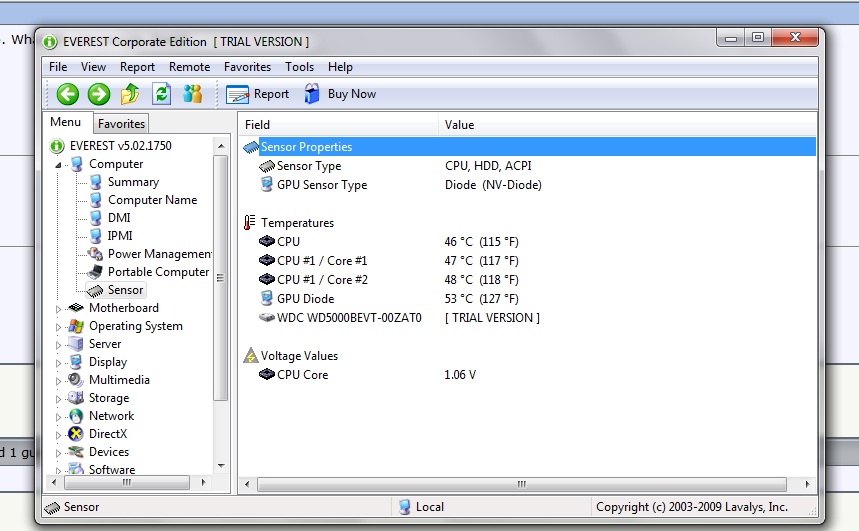The image size is (859, 531).
Task: Open the Help menu
Action: (x=340, y=67)
